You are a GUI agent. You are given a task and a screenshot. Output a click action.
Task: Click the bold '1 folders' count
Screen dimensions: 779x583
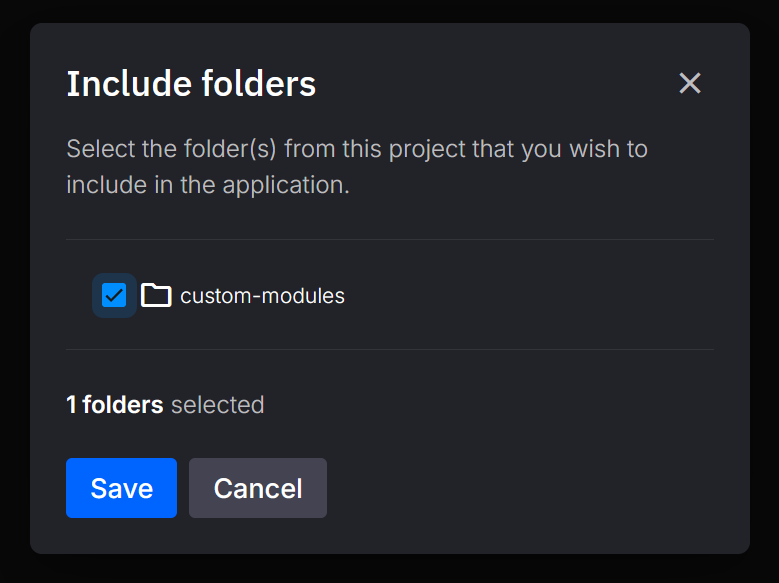pos(114,405)
